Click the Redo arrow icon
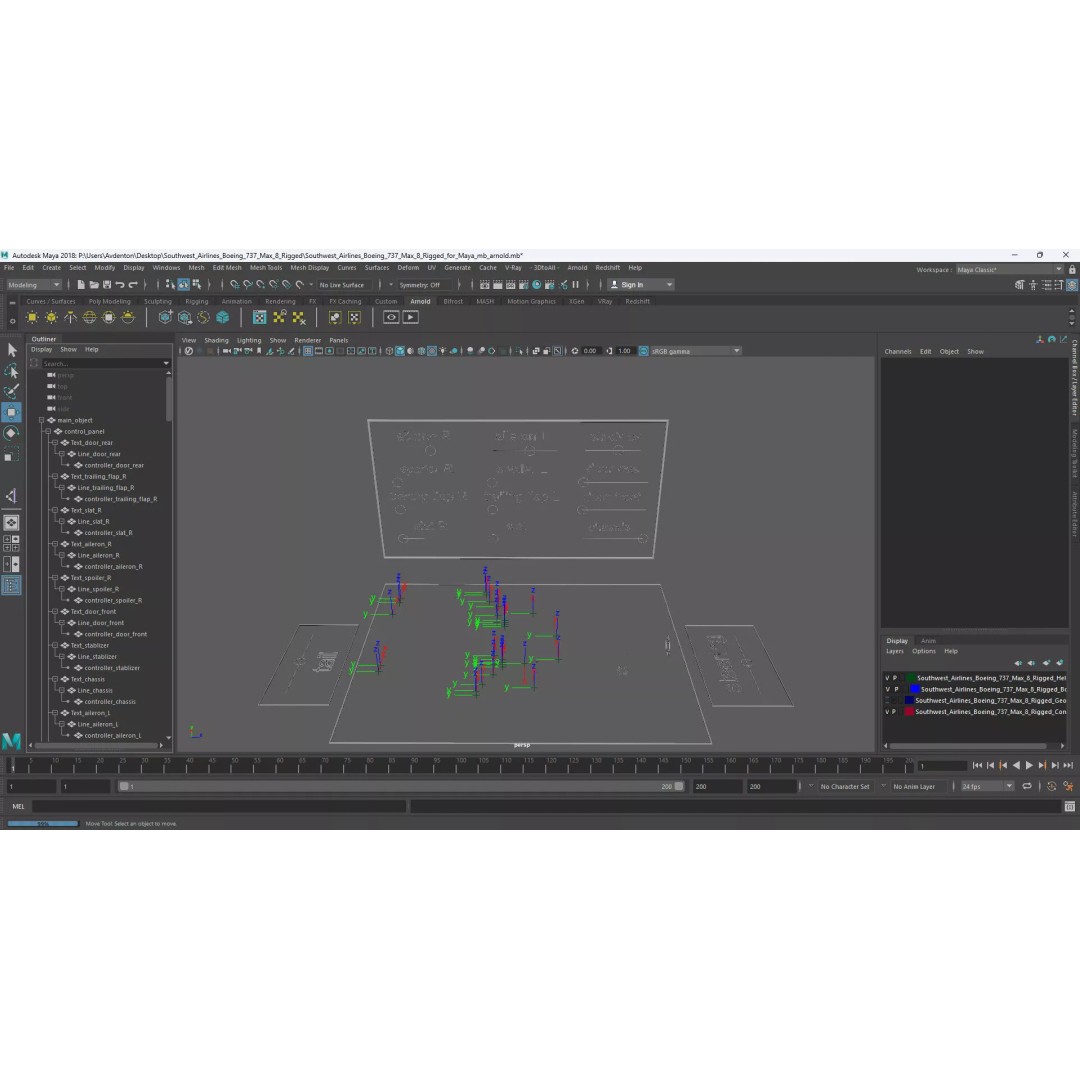The image size is (1080, 1080). point(133,284)
